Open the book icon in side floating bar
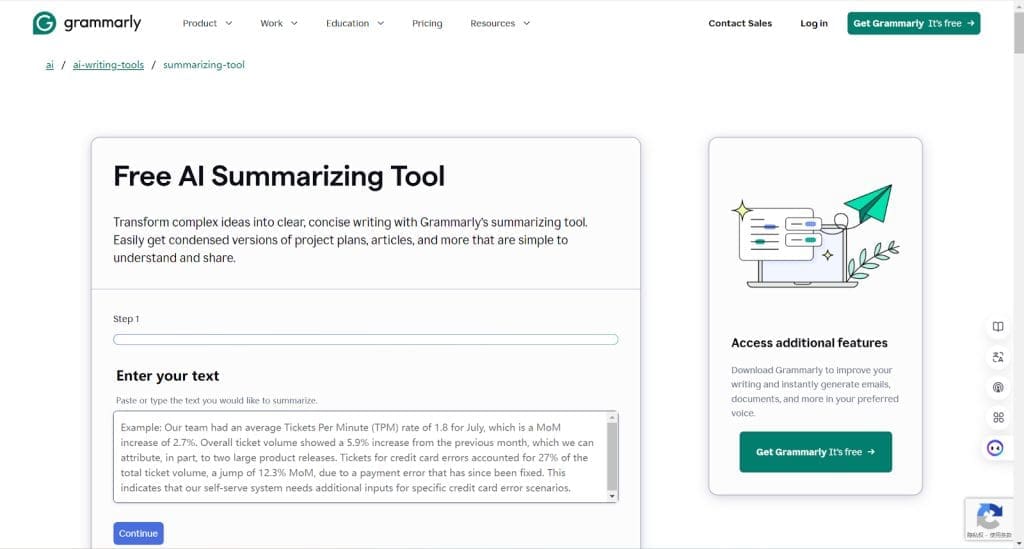The width and height of the screenshot is (1024, 549). click(x=998, y=326)
